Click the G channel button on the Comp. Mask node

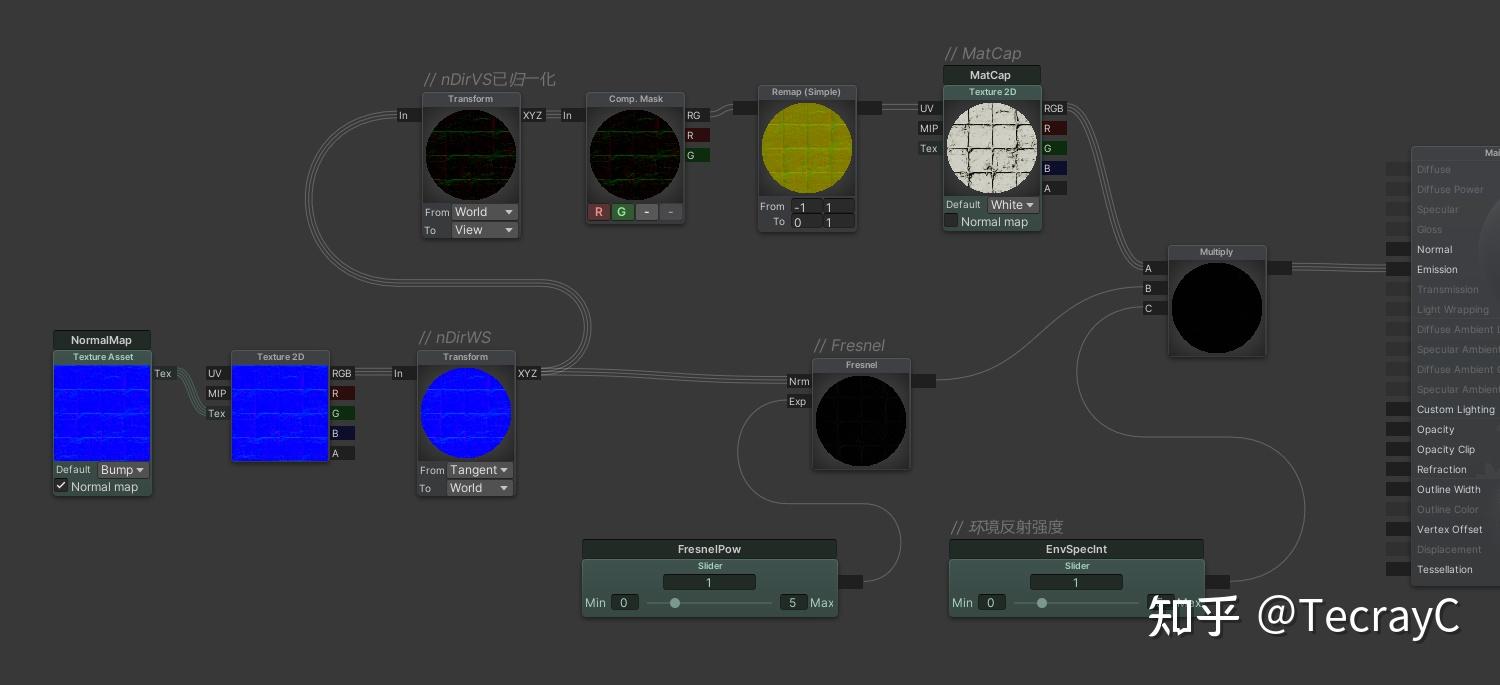[x=621, y=212]
